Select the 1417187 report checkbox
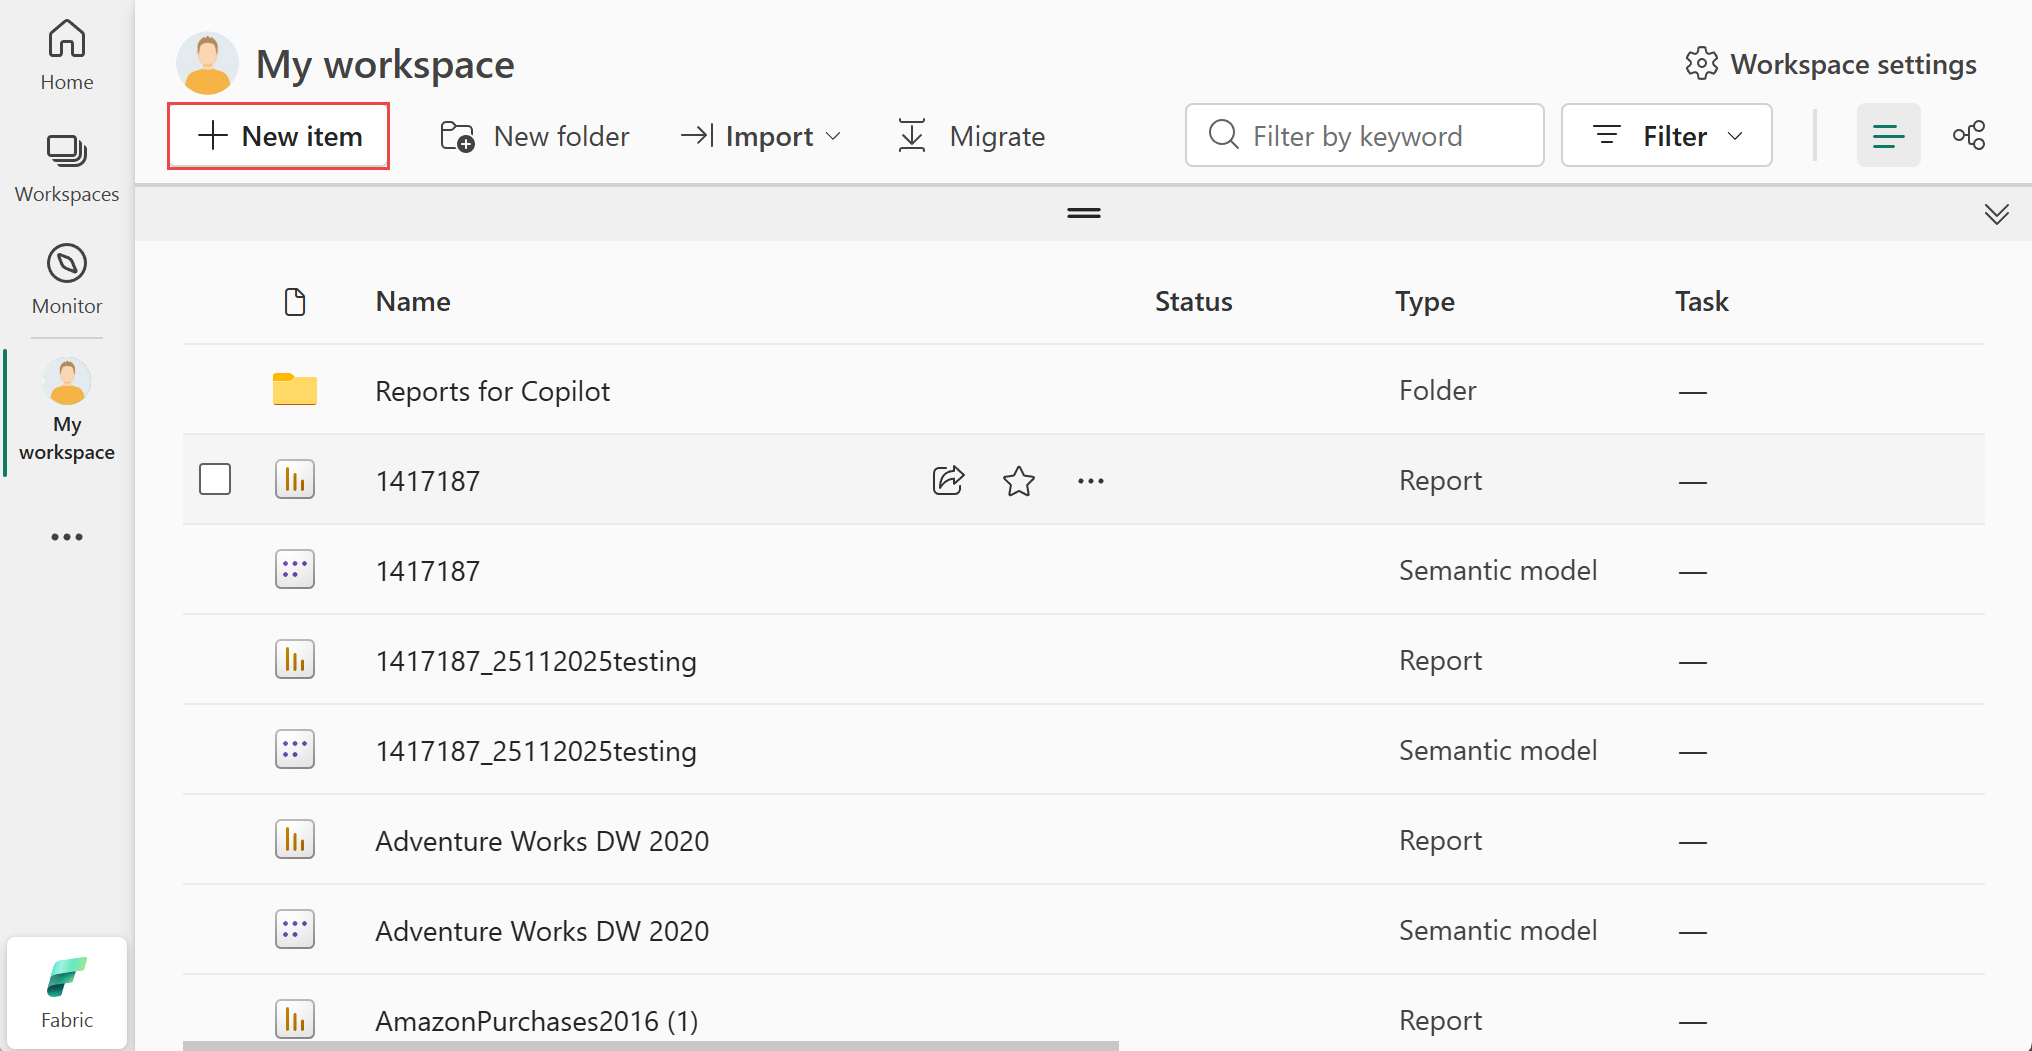 [x=215, y=480]
